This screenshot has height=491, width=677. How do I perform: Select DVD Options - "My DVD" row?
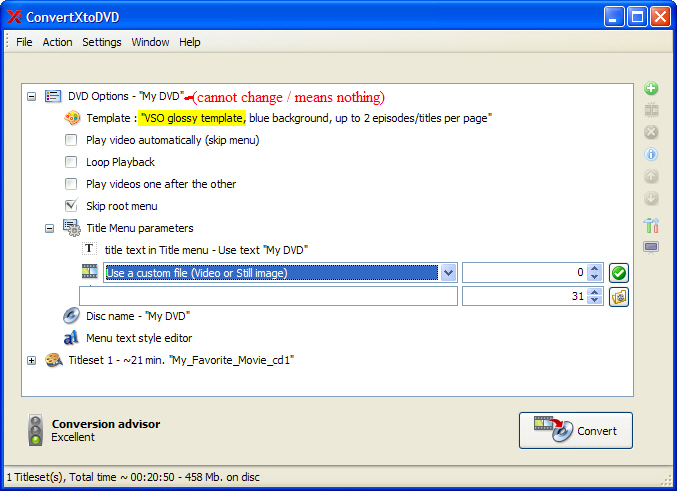click(x=126, y=96)
